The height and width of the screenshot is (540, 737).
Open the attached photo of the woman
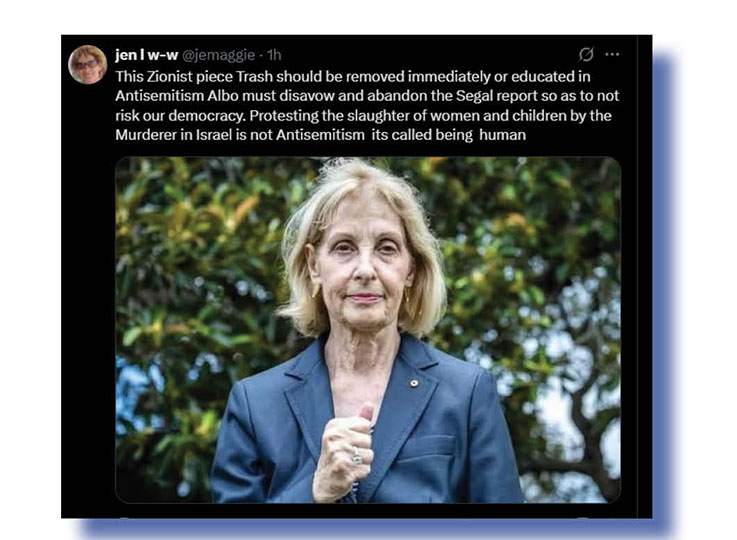[x=368, y=330]
